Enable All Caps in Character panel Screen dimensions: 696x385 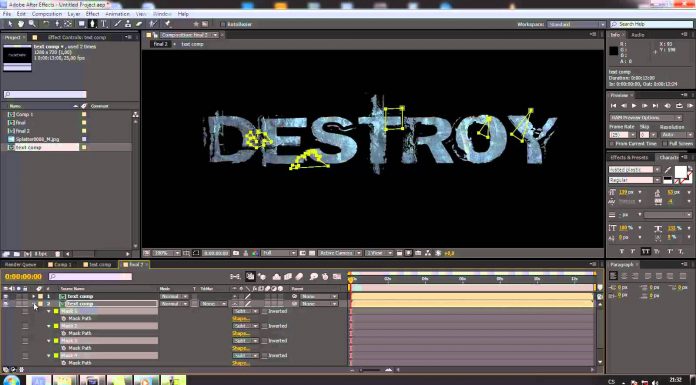point(645,251)
